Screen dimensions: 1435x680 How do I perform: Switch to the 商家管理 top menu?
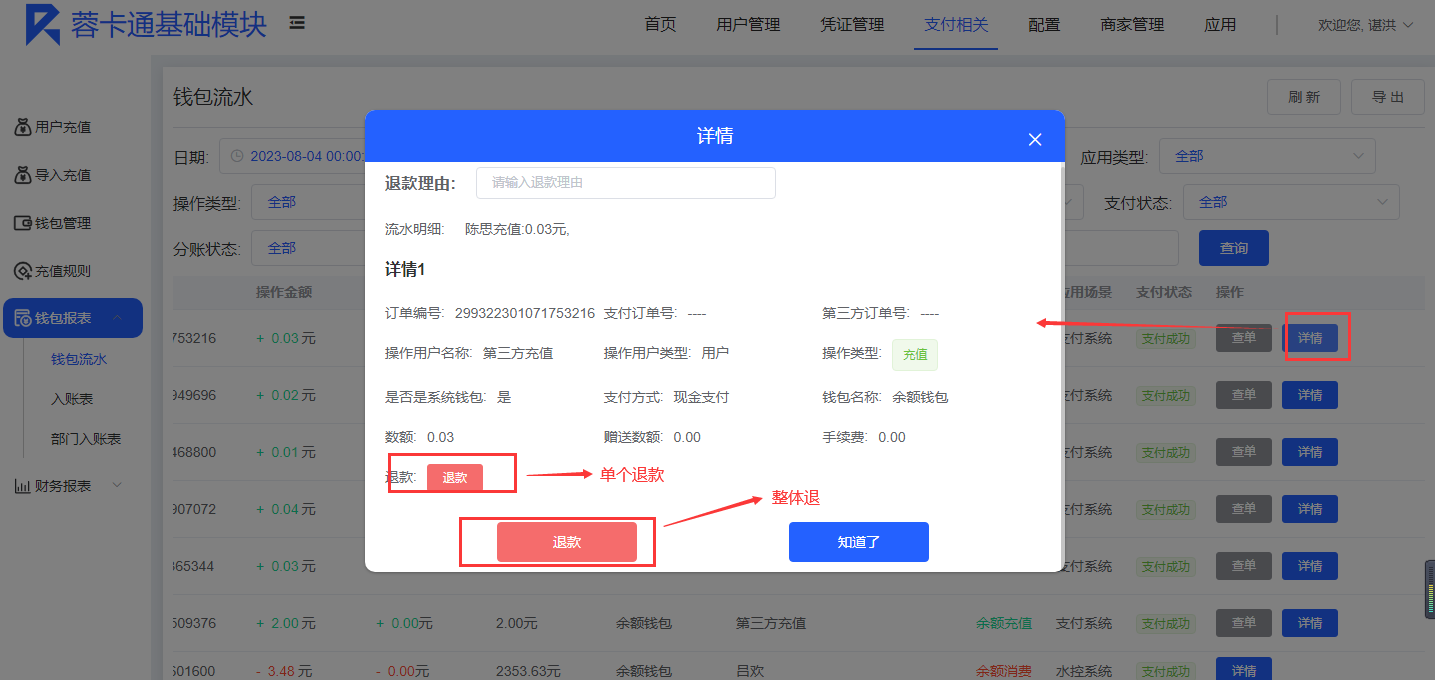coord(1132,25)
